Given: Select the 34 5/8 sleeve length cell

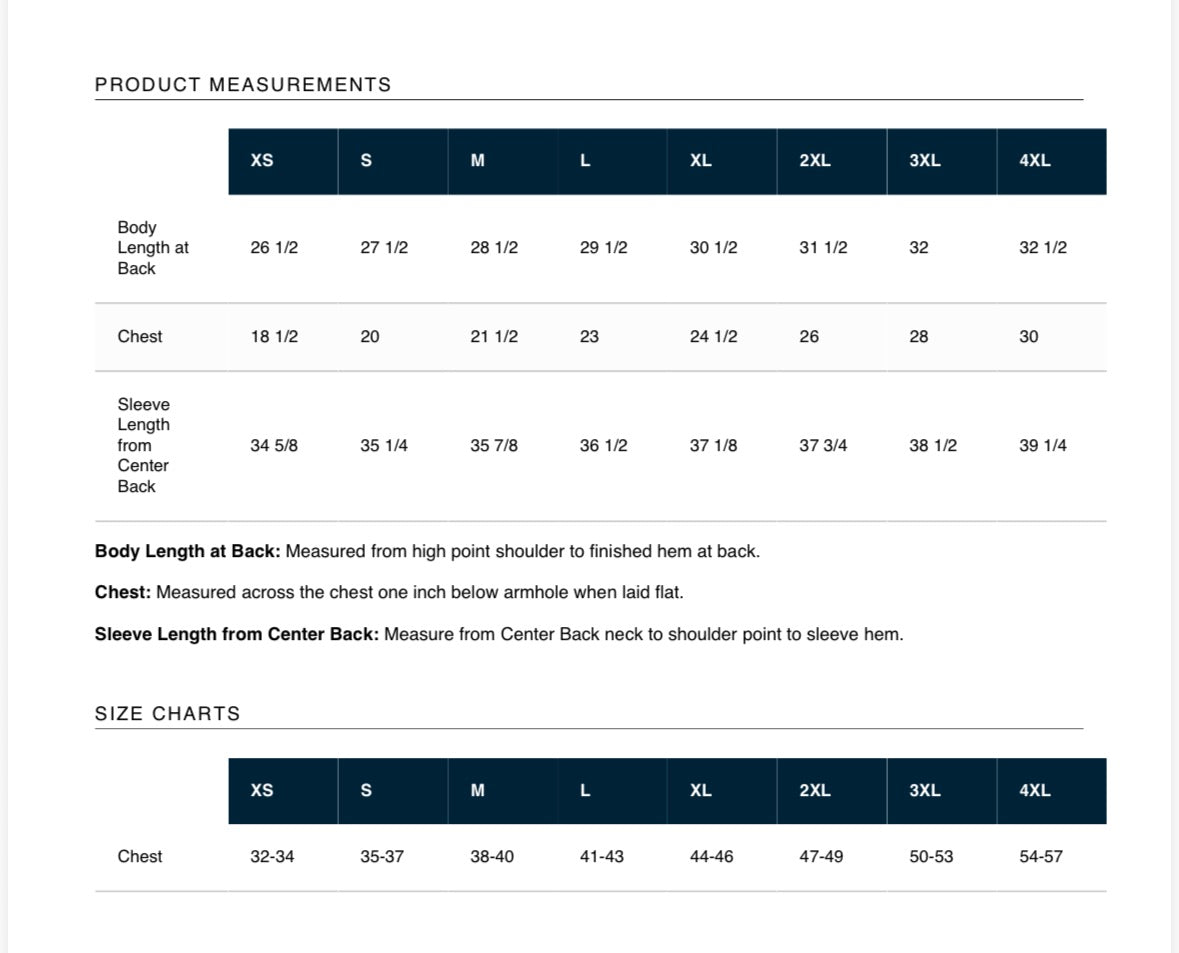Looking at the screenshot, I should pyautogui.click(x=274, y=446).
